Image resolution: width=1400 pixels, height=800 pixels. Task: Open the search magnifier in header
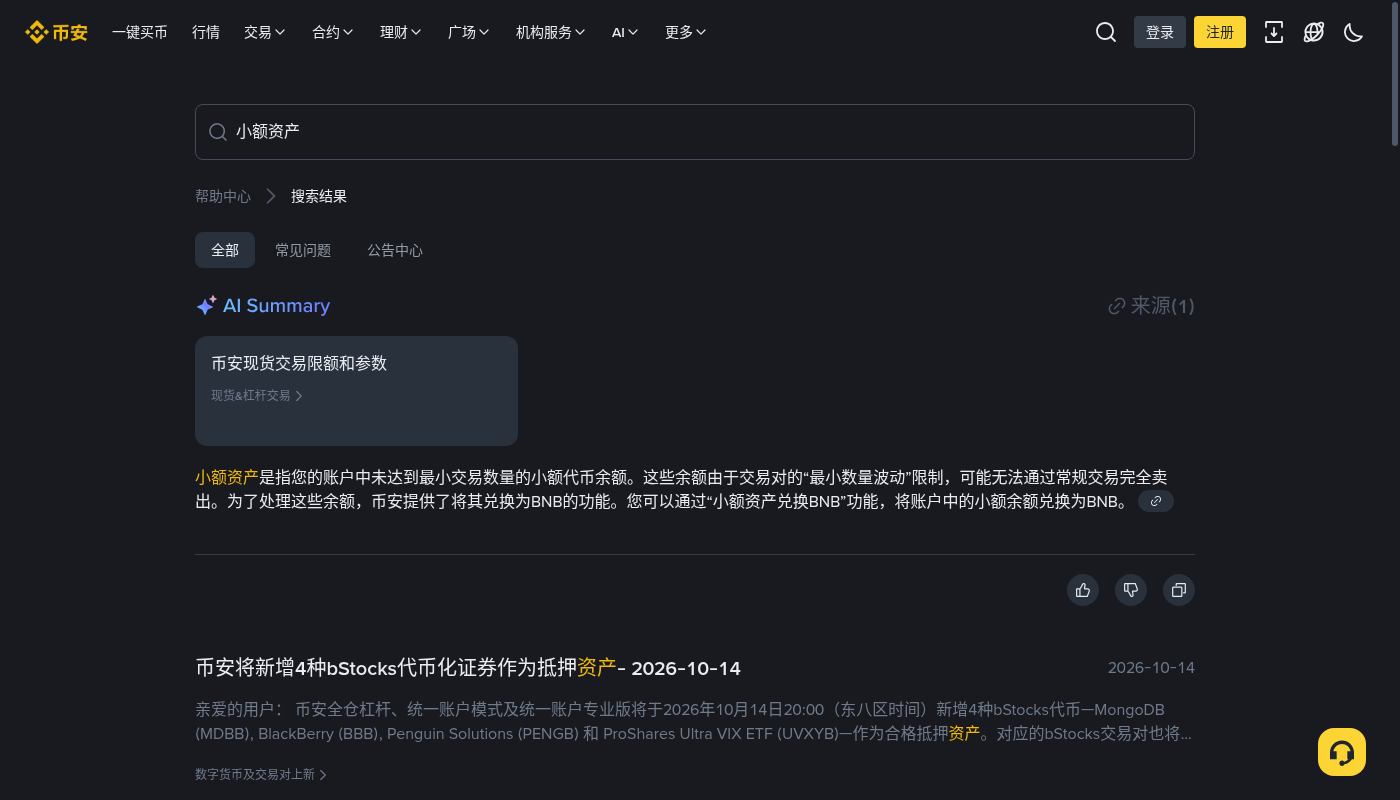click(1105, 32)
